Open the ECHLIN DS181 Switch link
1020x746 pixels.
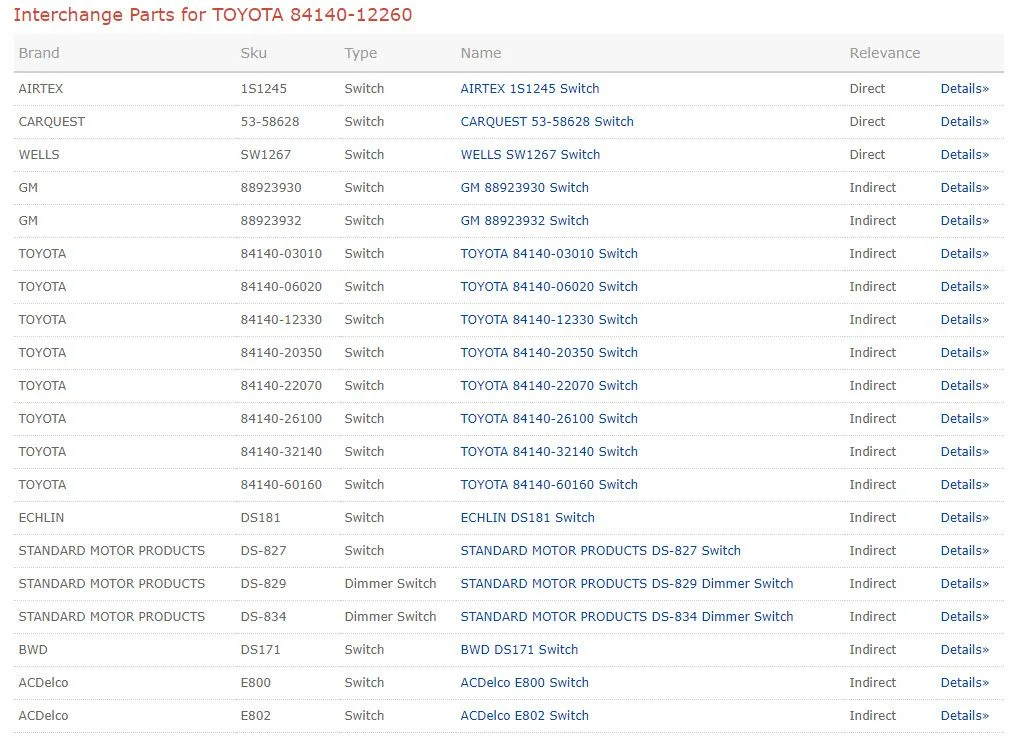528,518
